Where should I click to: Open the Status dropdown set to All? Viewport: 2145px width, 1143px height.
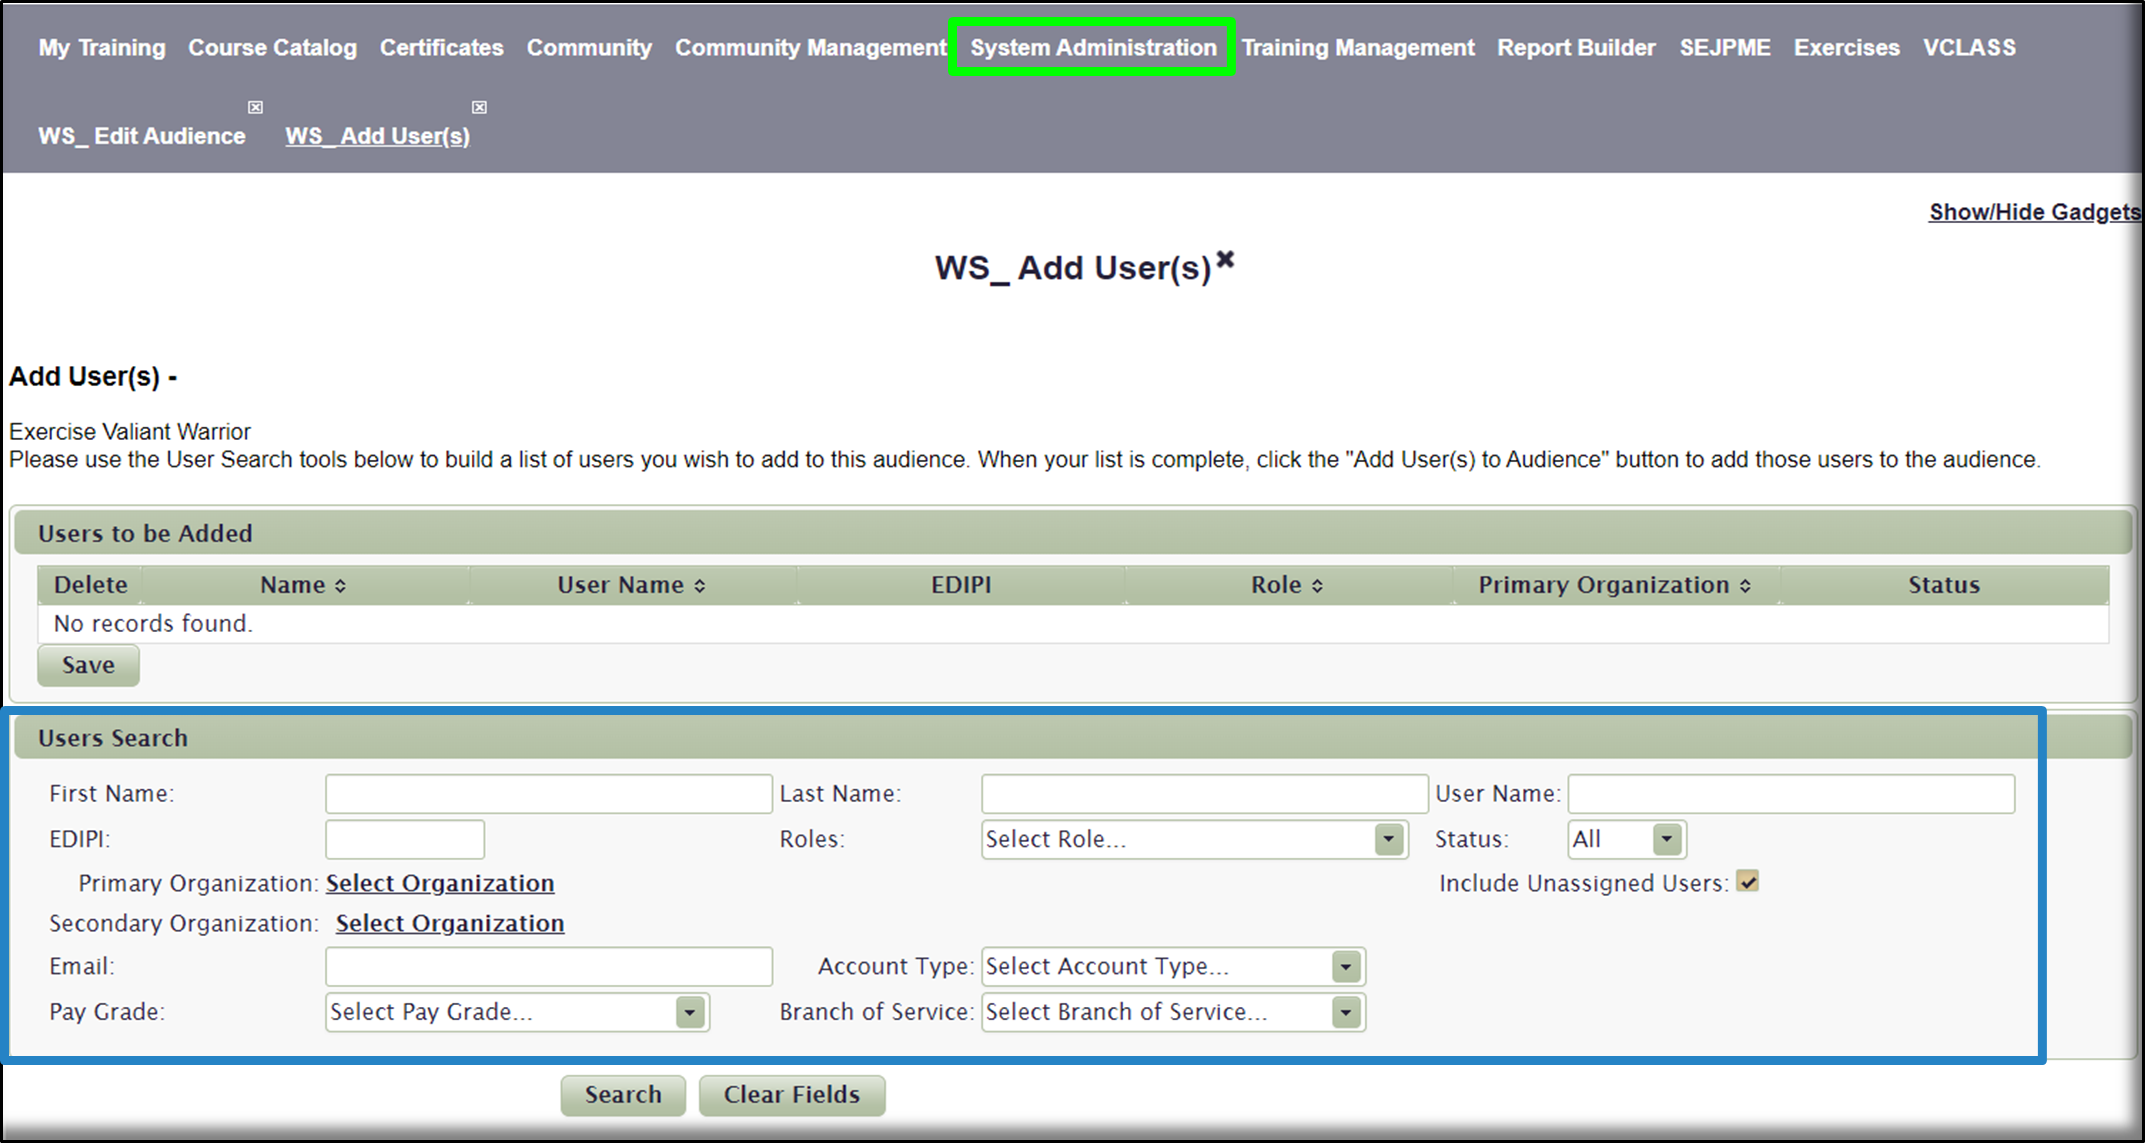coord(1666,839)
